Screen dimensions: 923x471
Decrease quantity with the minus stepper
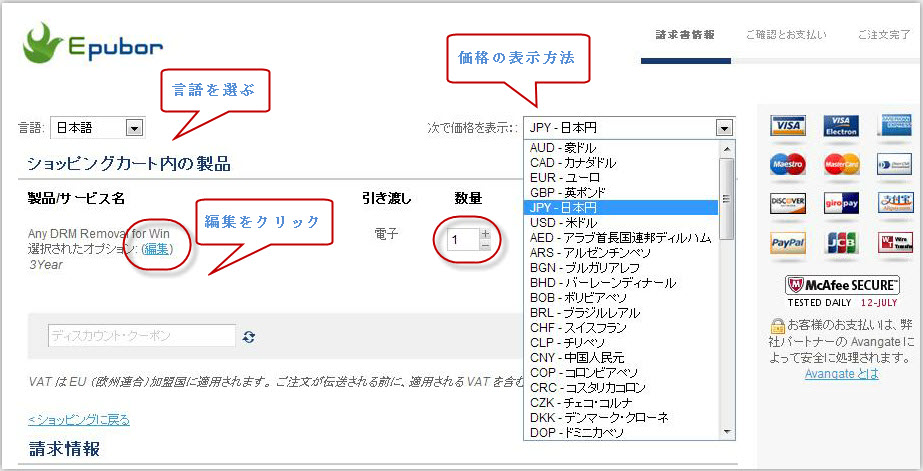click(485, 244)
